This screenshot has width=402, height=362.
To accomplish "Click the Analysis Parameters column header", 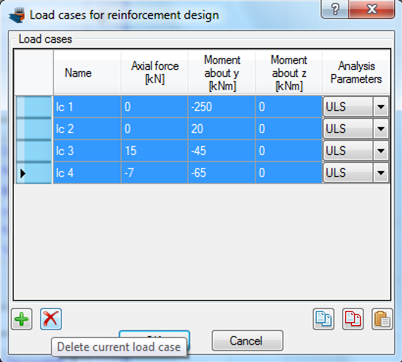I will 356,73.
